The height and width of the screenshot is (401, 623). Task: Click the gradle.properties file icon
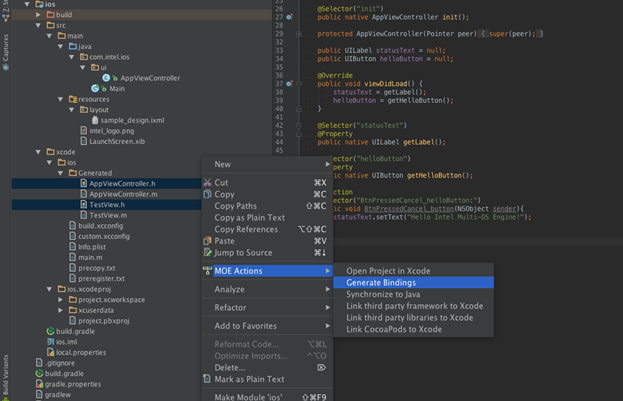39,384
